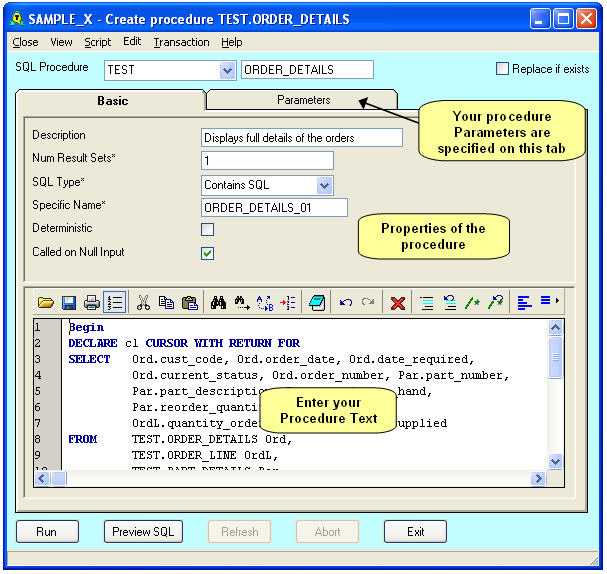This screenshot has height=574, width=607.
Task: Click the 'SELECT' keyword on line 3
Action: [x=89, y=359]
